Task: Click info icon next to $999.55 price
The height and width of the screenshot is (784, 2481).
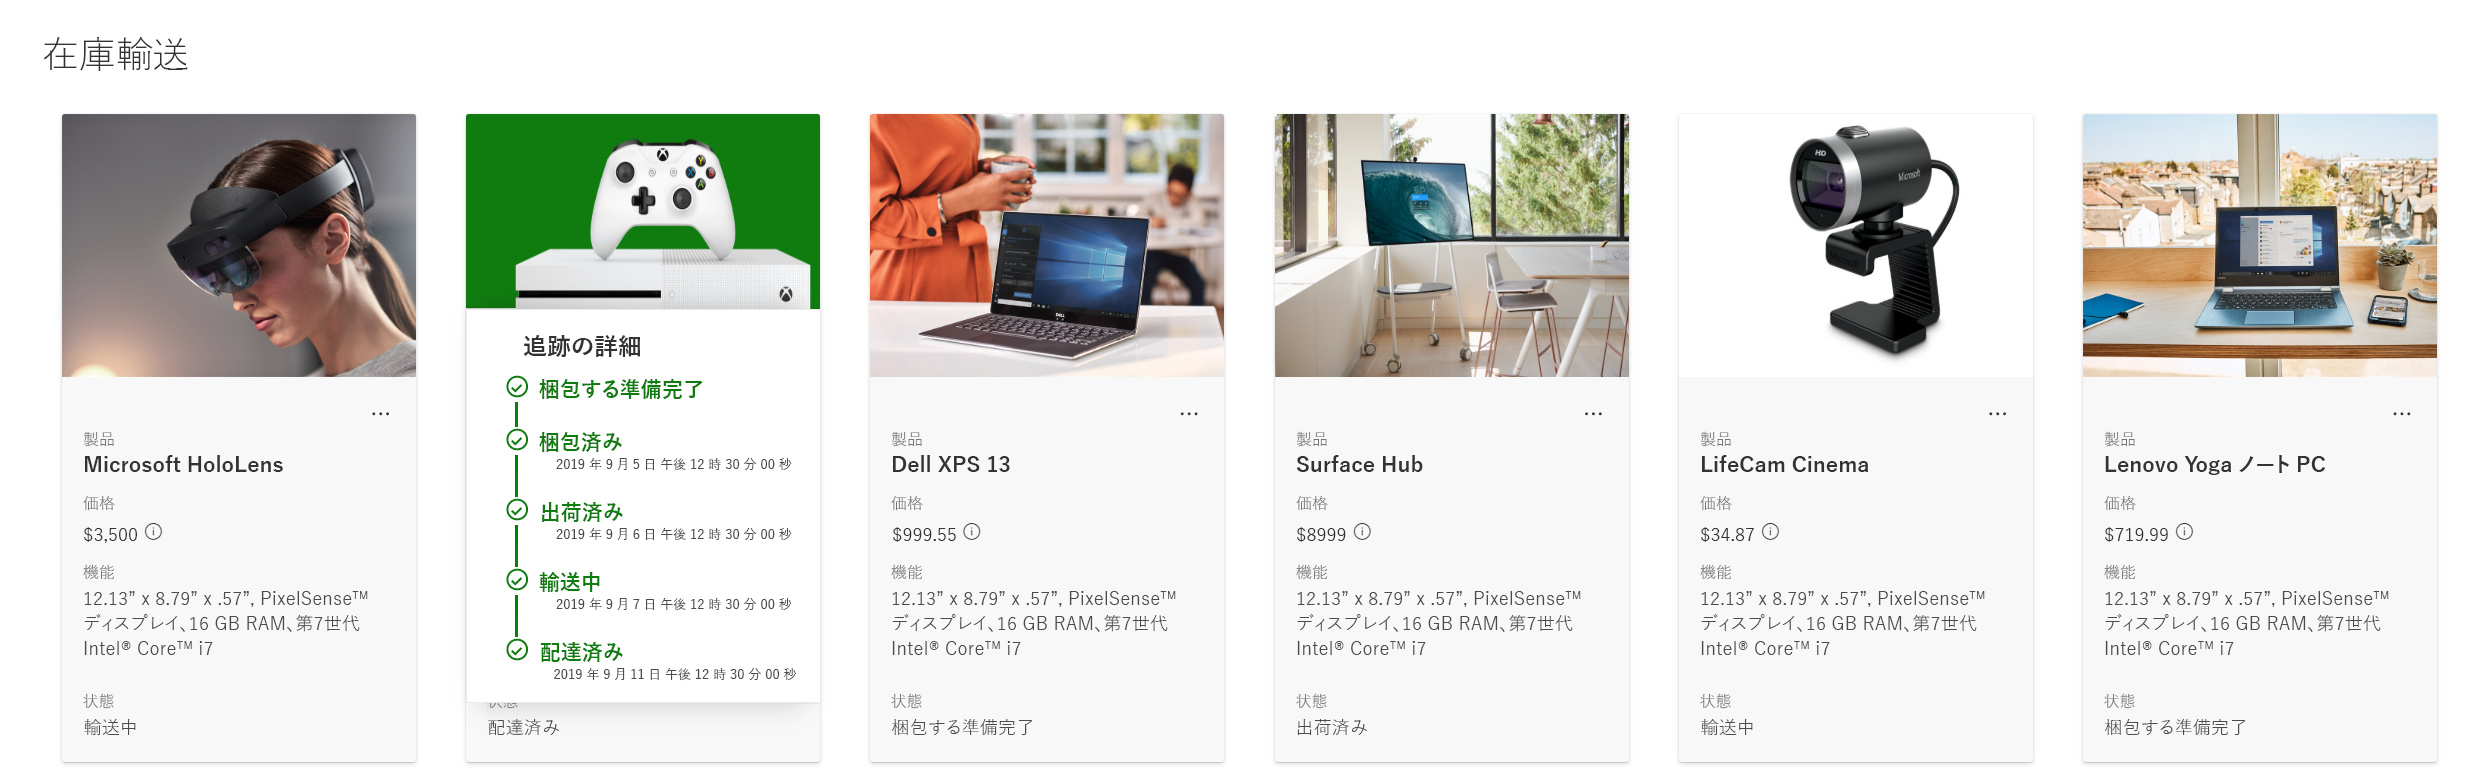Action: 972,532
